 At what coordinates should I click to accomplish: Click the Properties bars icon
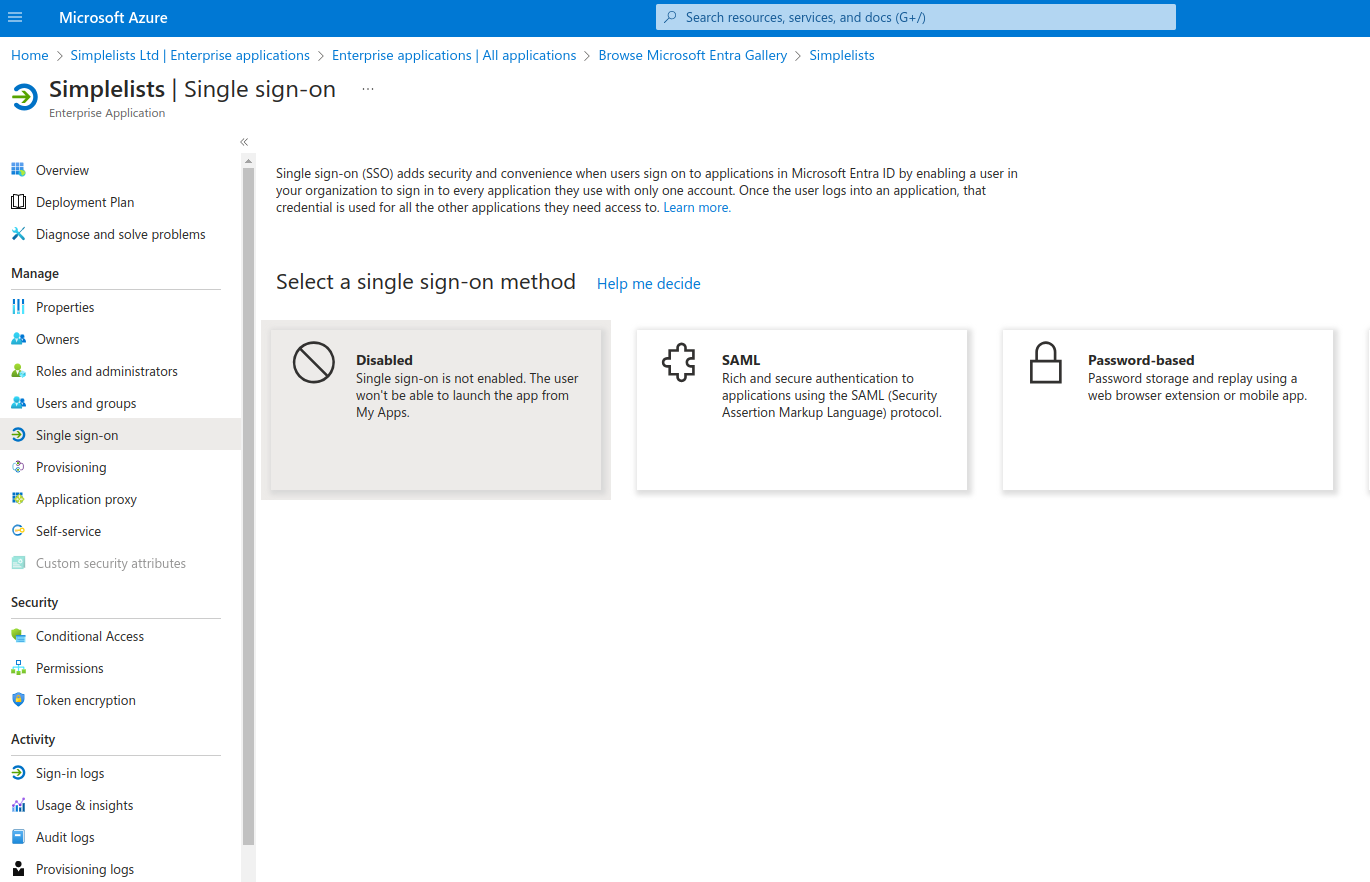[x=18, y=307]
